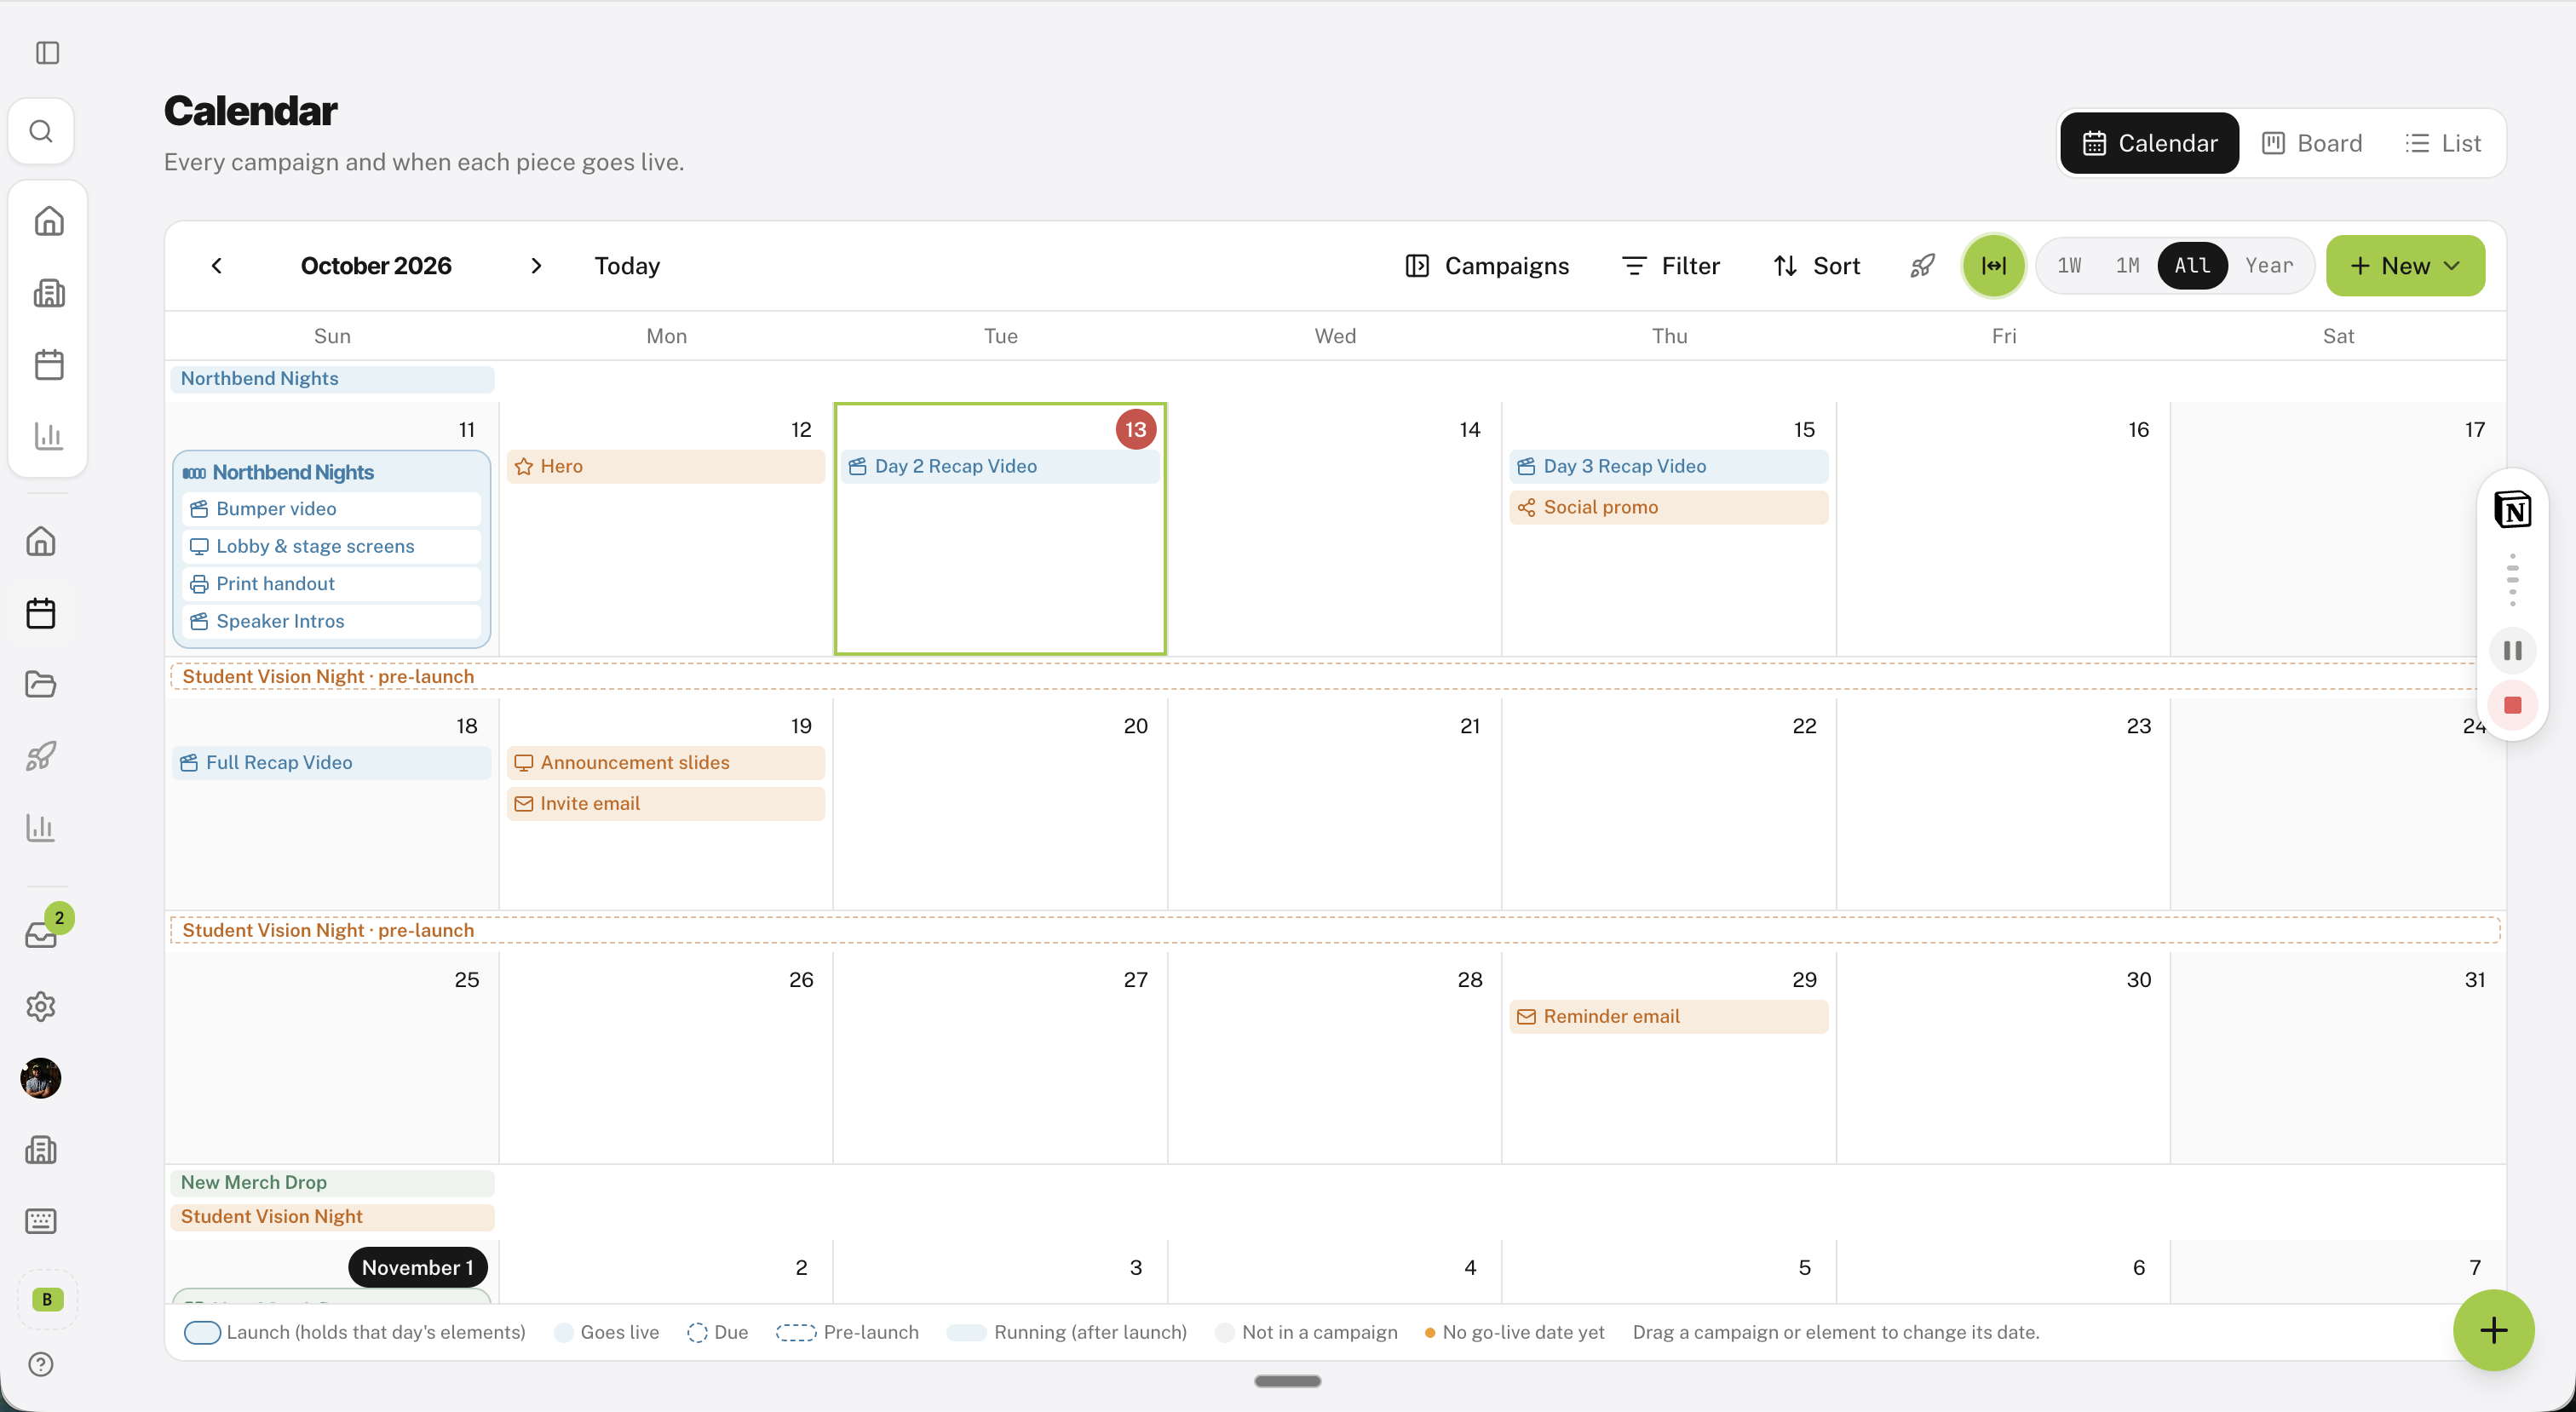Toggle the sidebar panel icon
2576x1412 pixels.
tap(47, 52)
